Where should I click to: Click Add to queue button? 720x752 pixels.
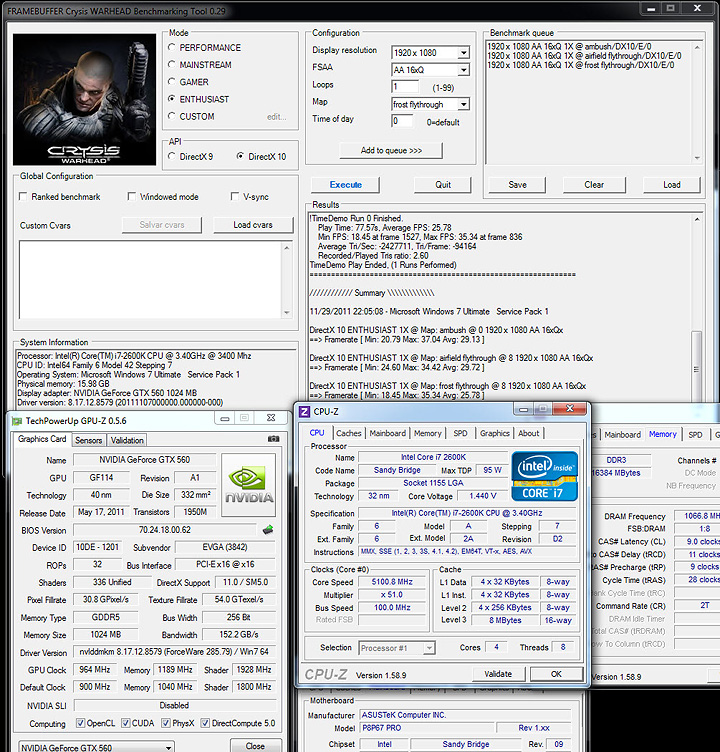pos(391,151)
